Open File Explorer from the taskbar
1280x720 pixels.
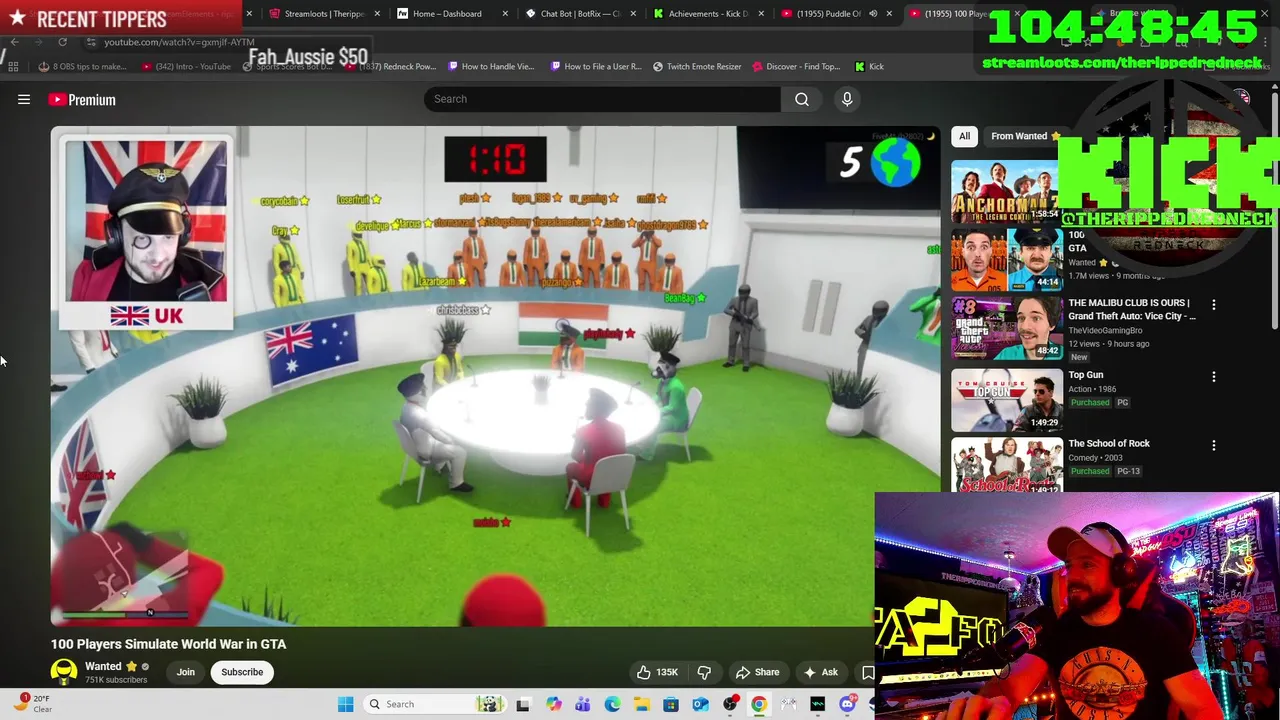tap(641, 704)
